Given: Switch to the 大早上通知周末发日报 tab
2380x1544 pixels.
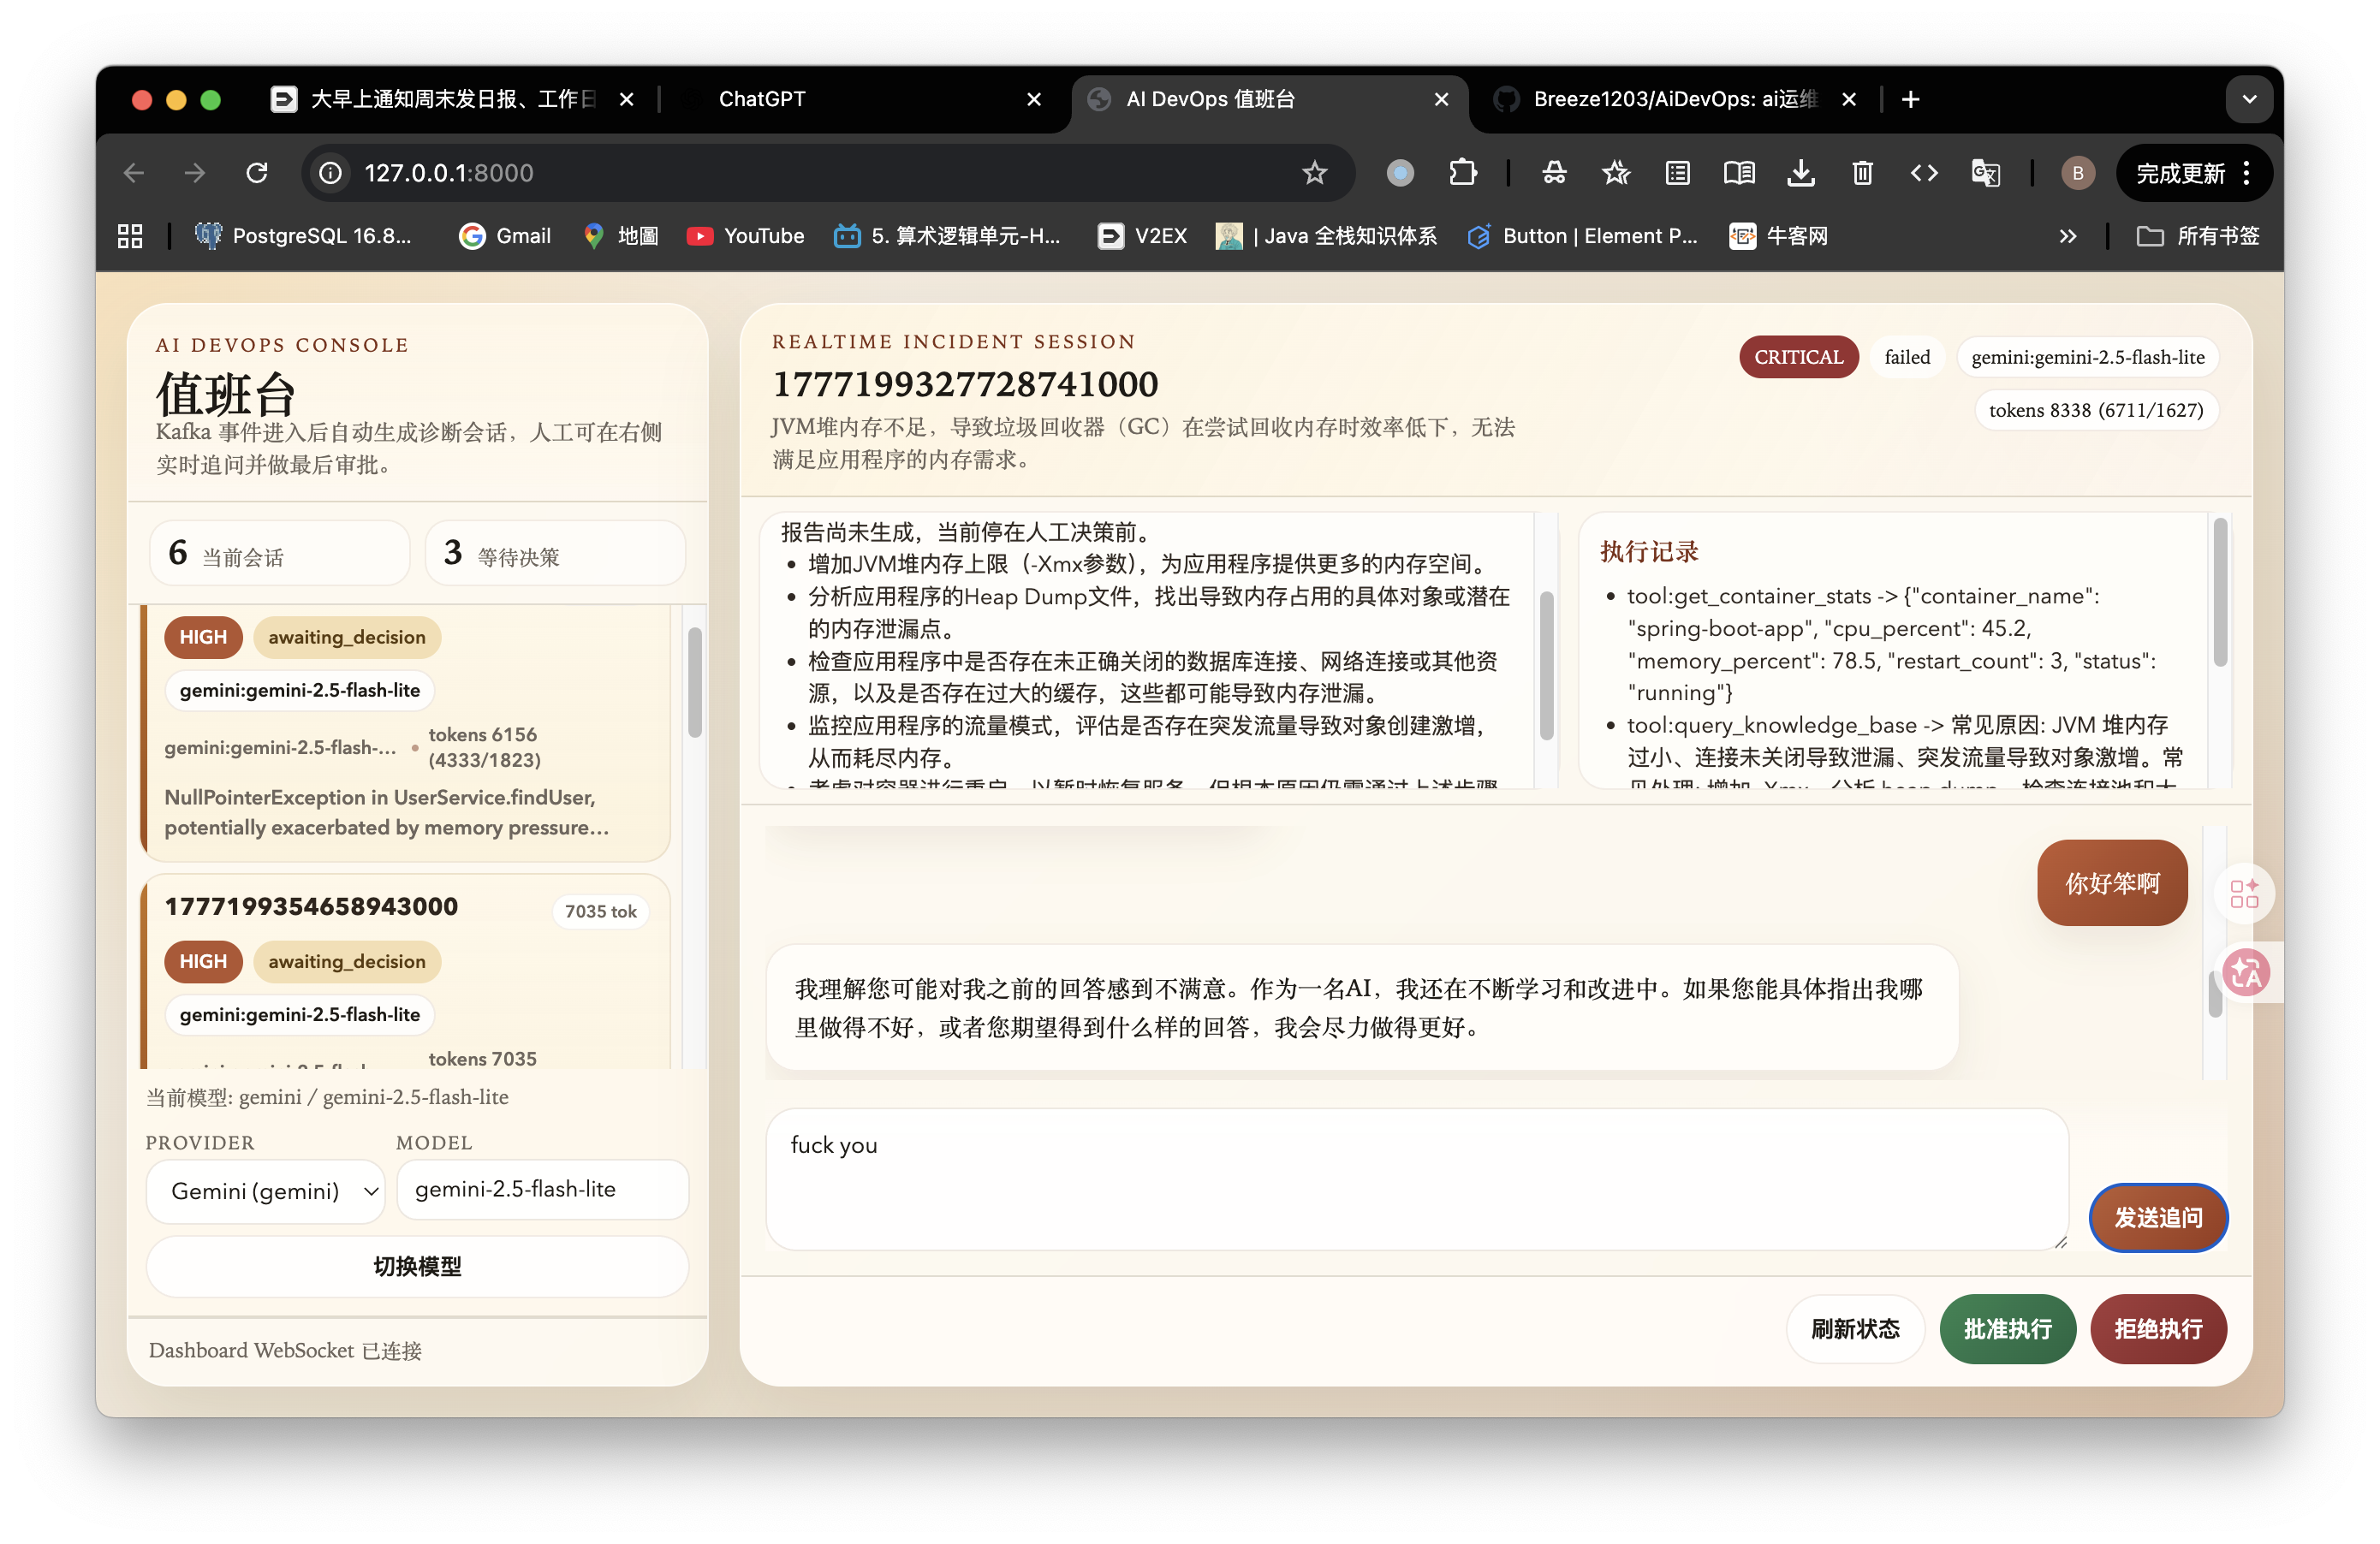Looking at the screenshot, I should point(452,99).
